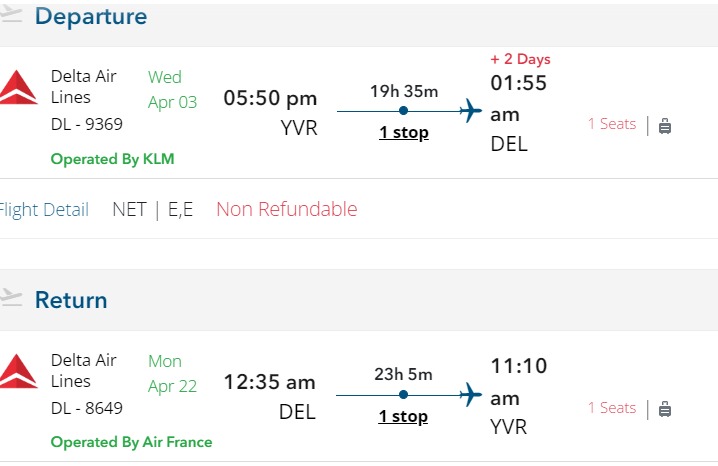Click the stopover dot on the departure route line
The height and width of the screenshot is (466, 718).
coord(403,111)
